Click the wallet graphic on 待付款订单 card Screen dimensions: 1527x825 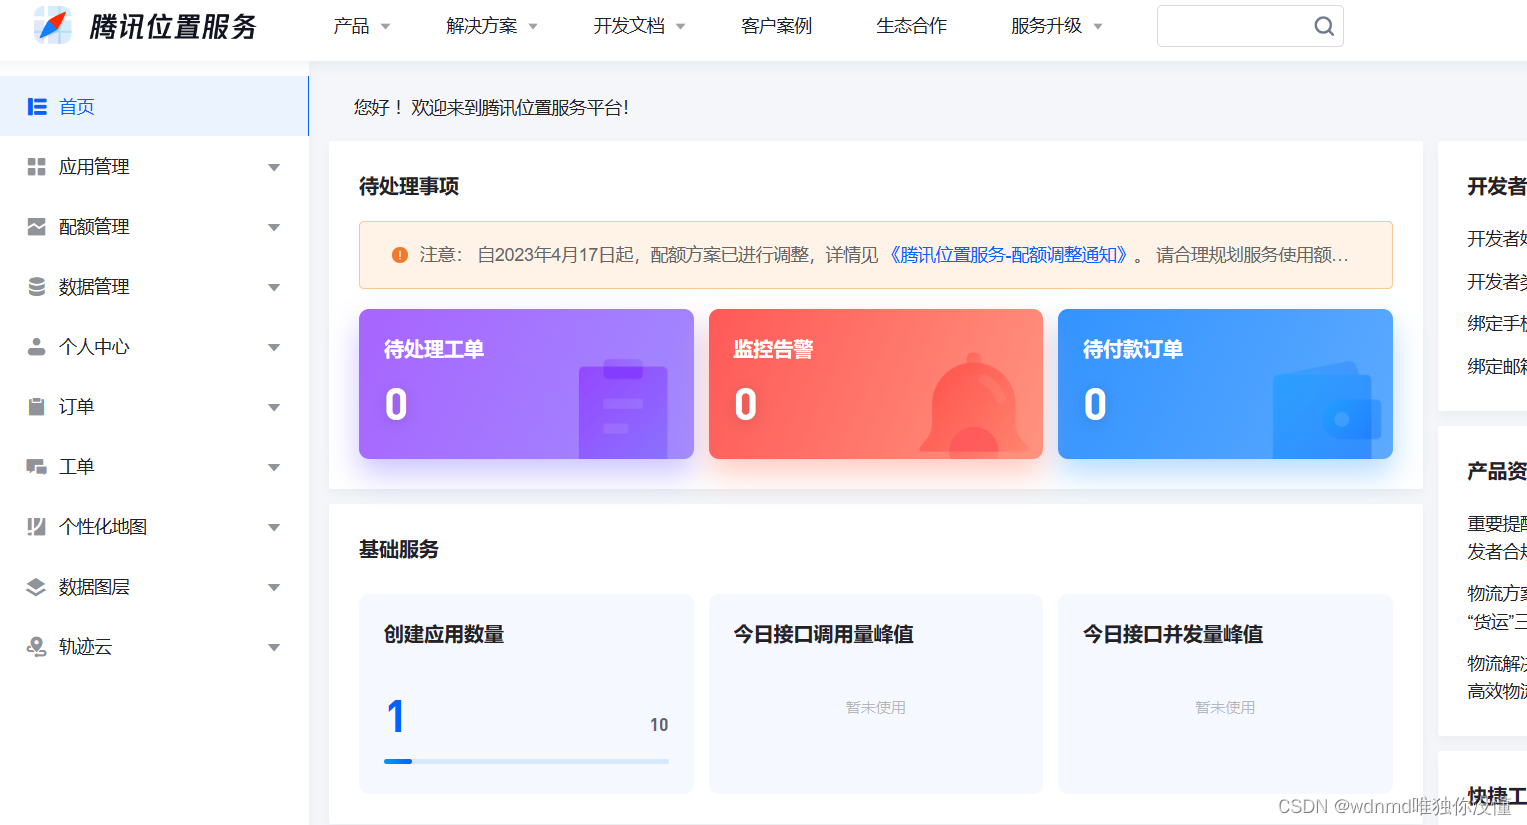(1326, 410)
